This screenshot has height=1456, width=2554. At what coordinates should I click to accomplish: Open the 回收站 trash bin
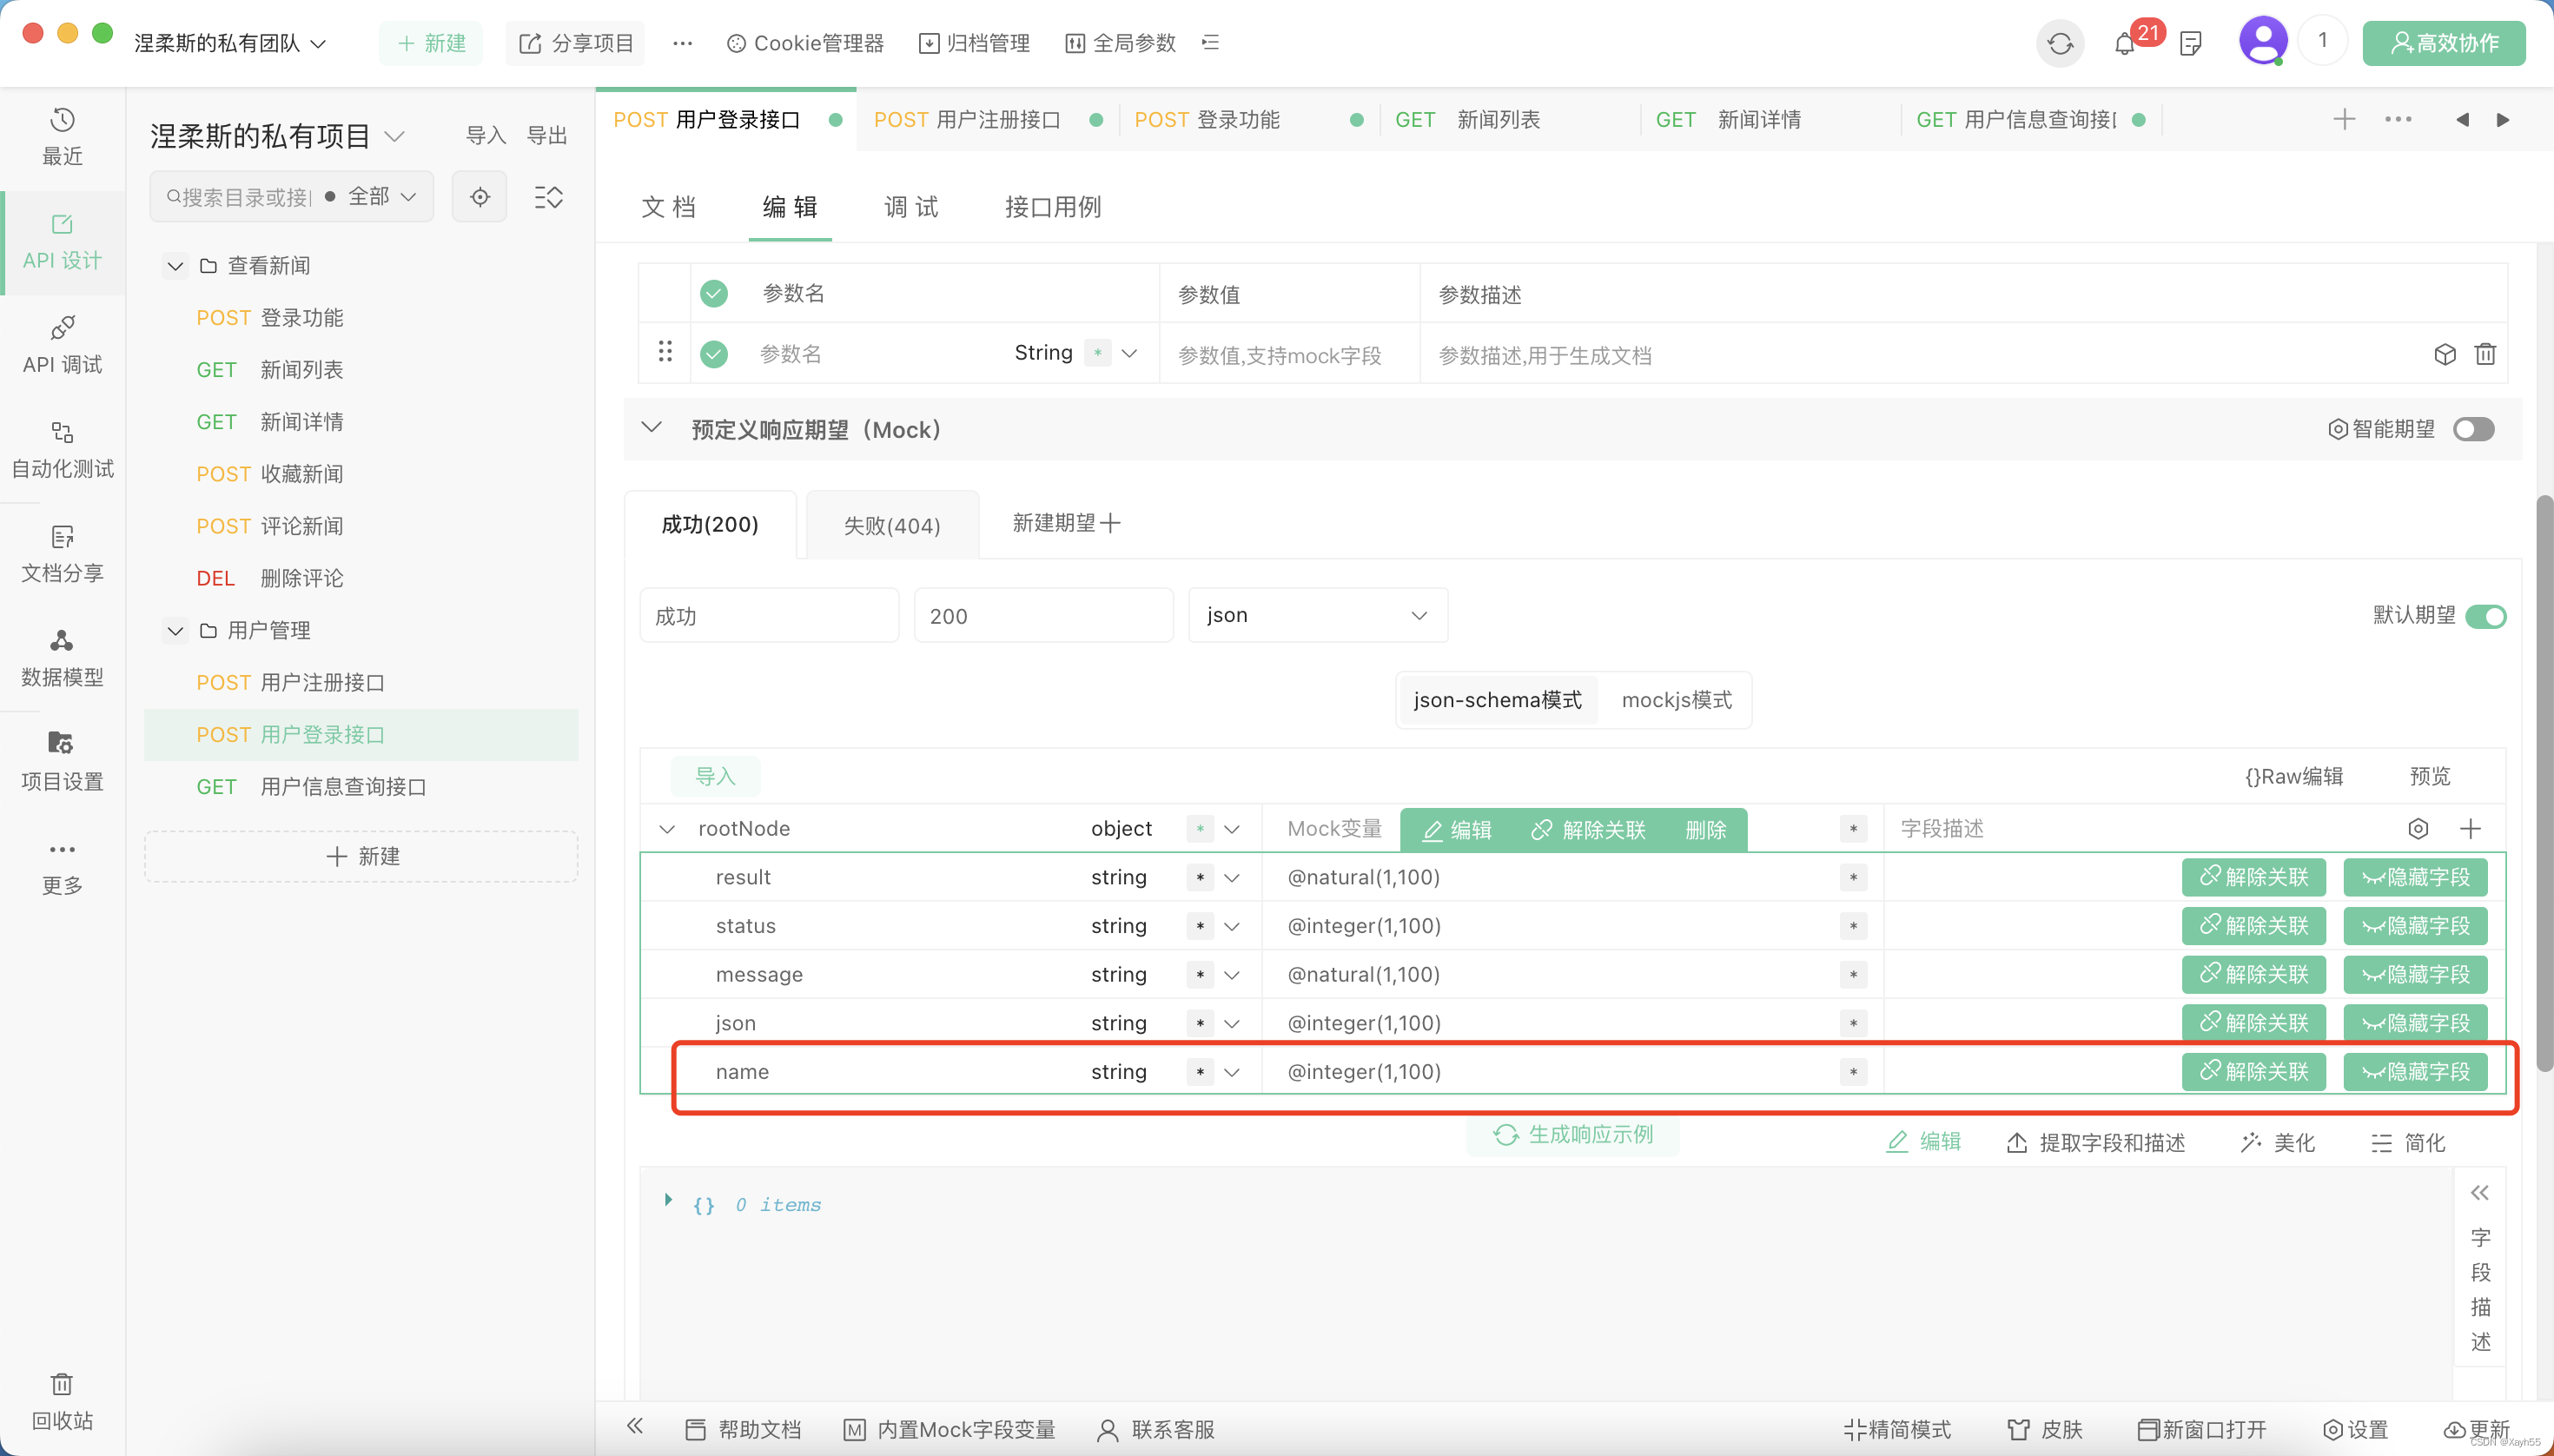(x=62, y=1401)
